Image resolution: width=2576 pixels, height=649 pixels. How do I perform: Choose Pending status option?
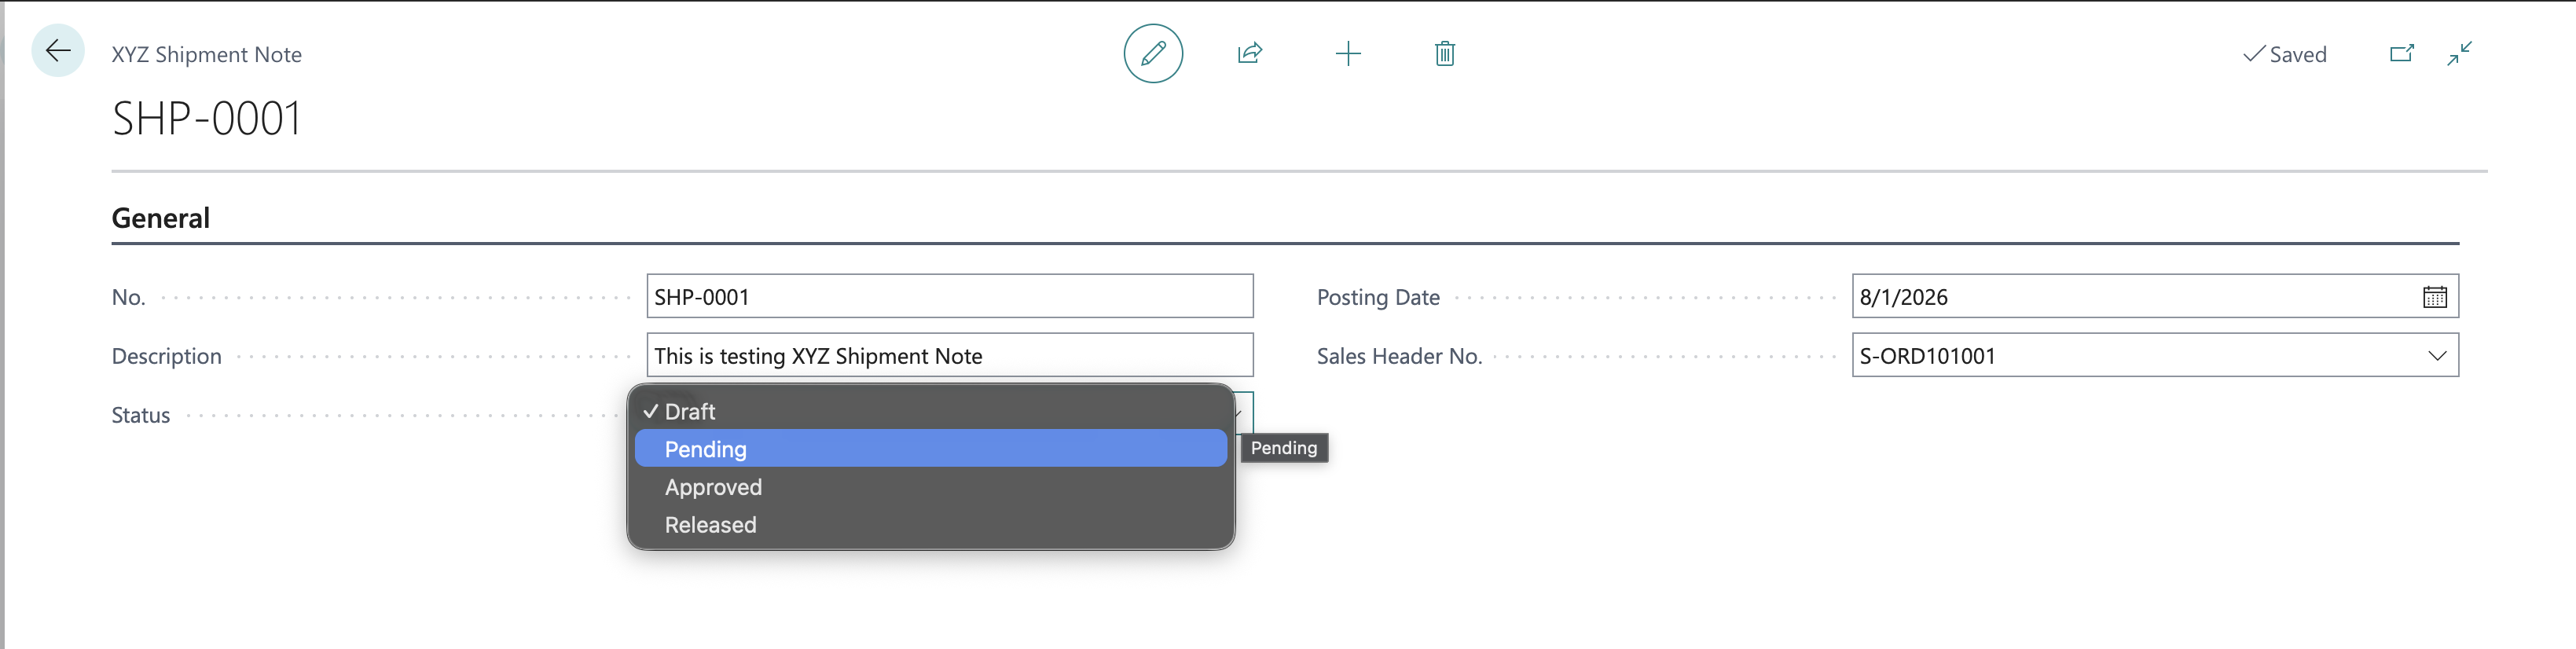(x=930, y=449)
